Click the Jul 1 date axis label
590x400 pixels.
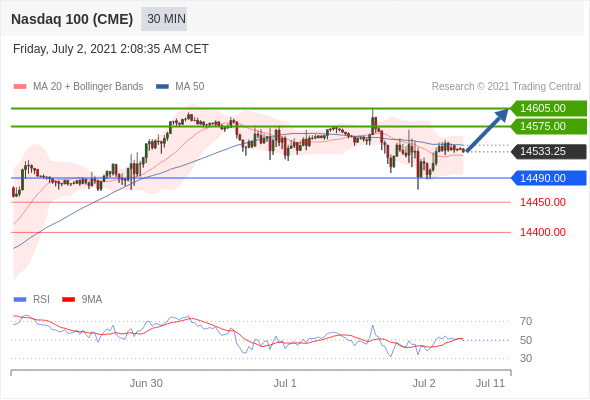click(x=285, y=383)
